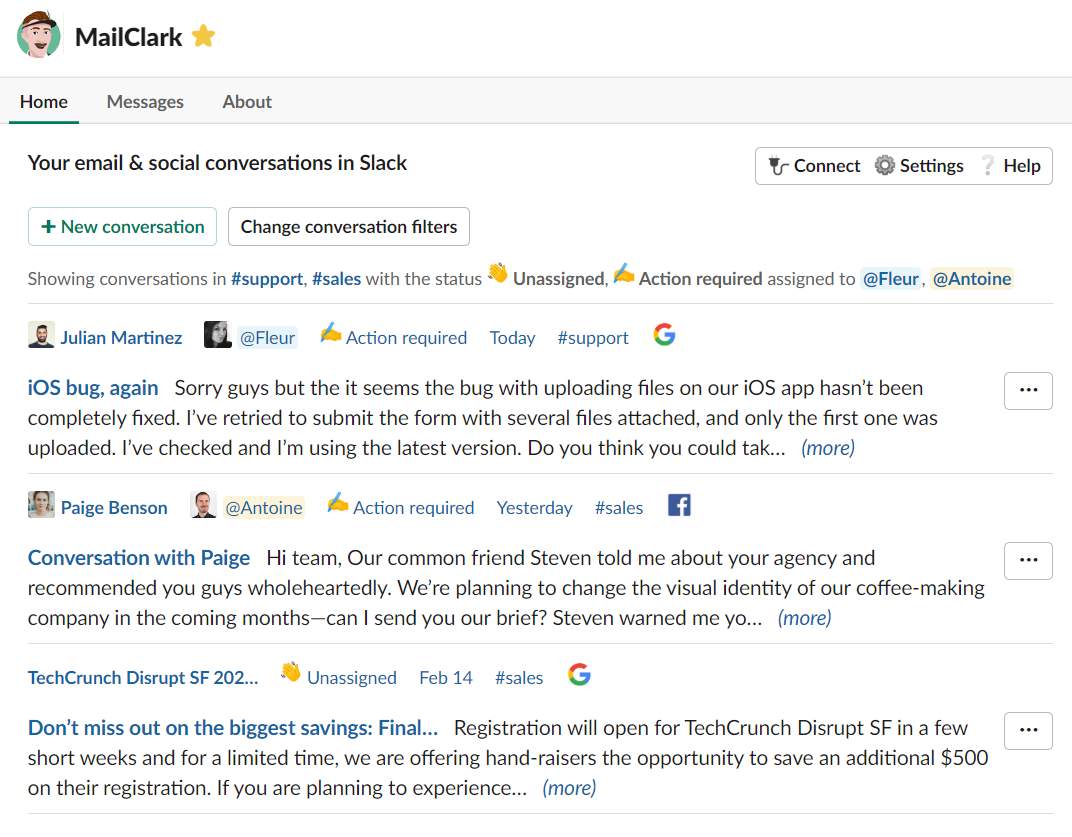Open Connect with the plug icon
The height and width of the screenshot is (837, 1072).
pos(814,166)
